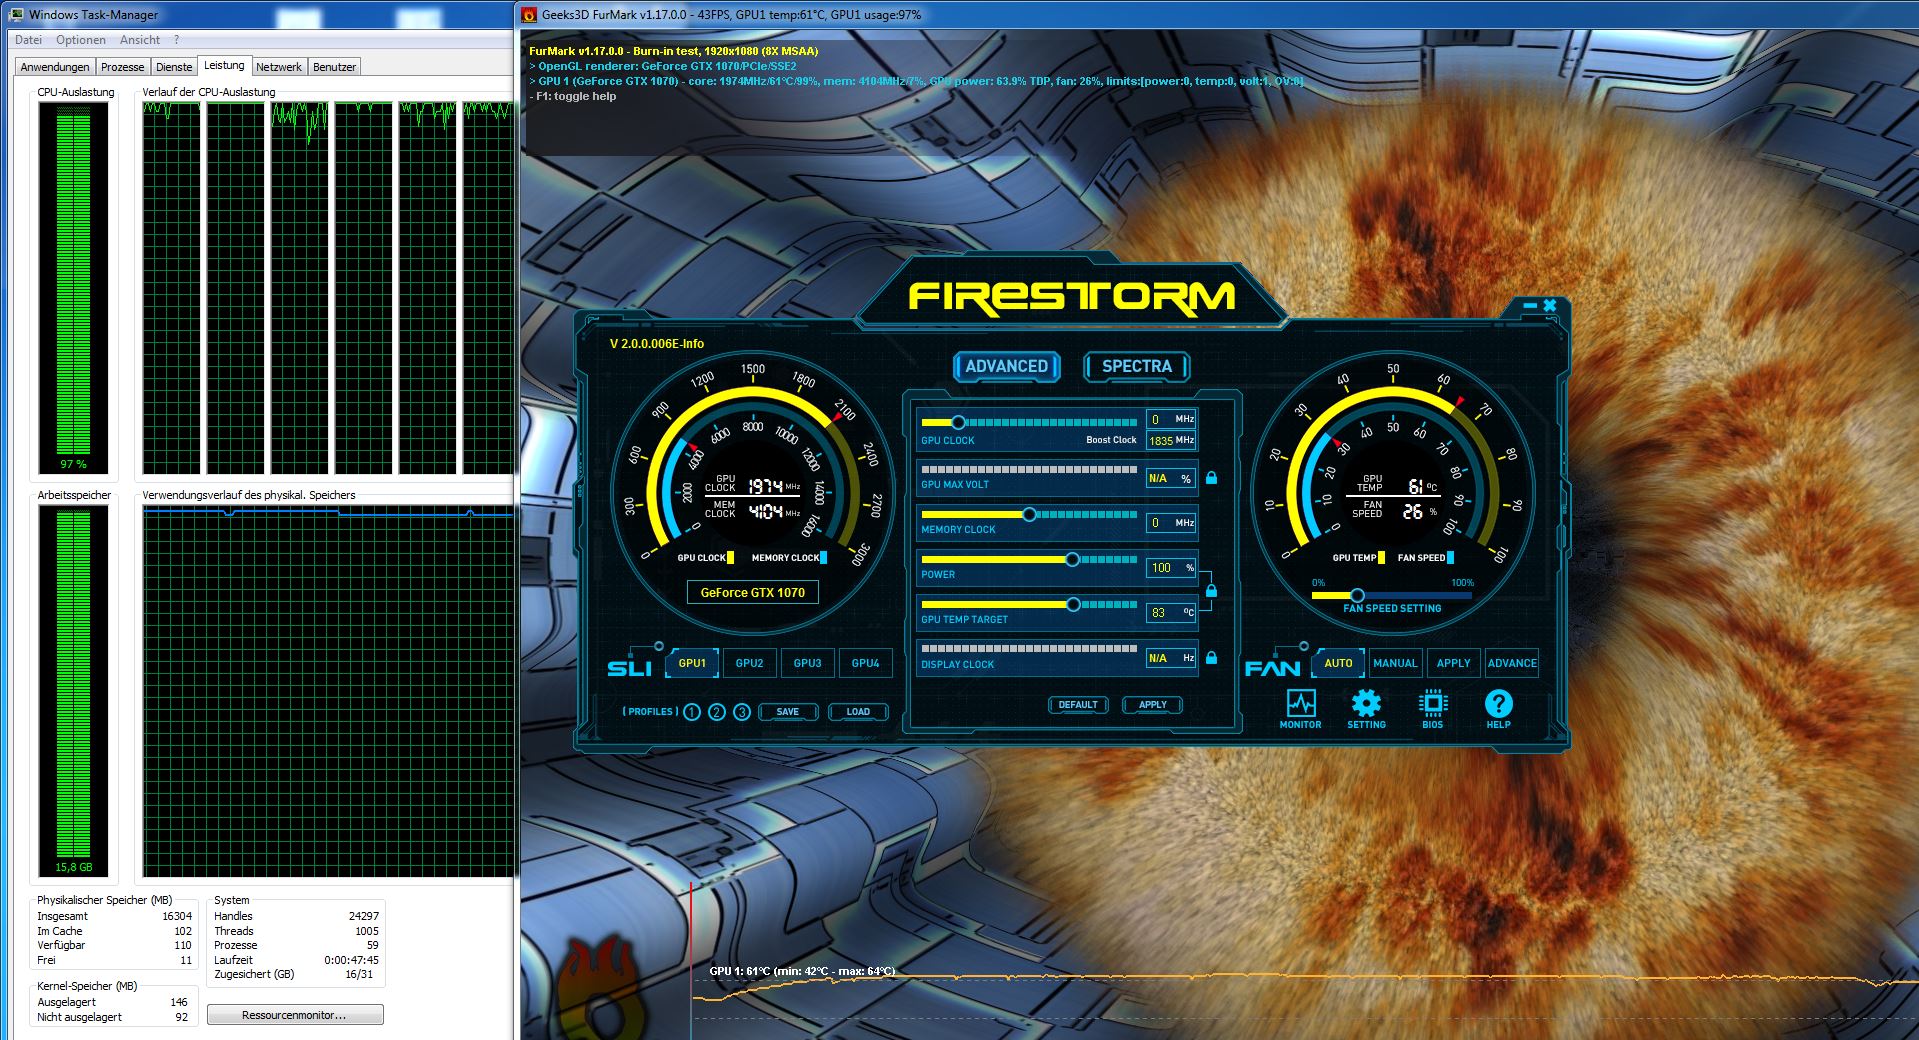The width and height of the screenshot is (1919, 1040).
Task: Click the GPU Temp Target slider handle
Action: (x=1073, y=604)
